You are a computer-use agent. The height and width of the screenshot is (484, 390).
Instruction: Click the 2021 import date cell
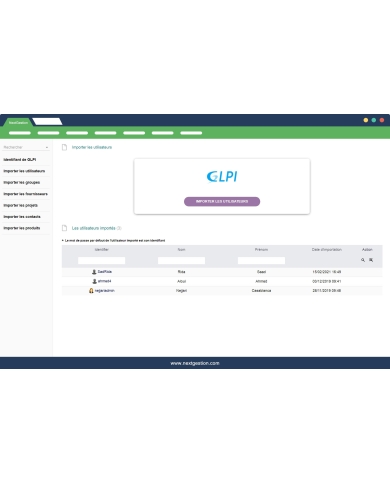coord(327,272)
